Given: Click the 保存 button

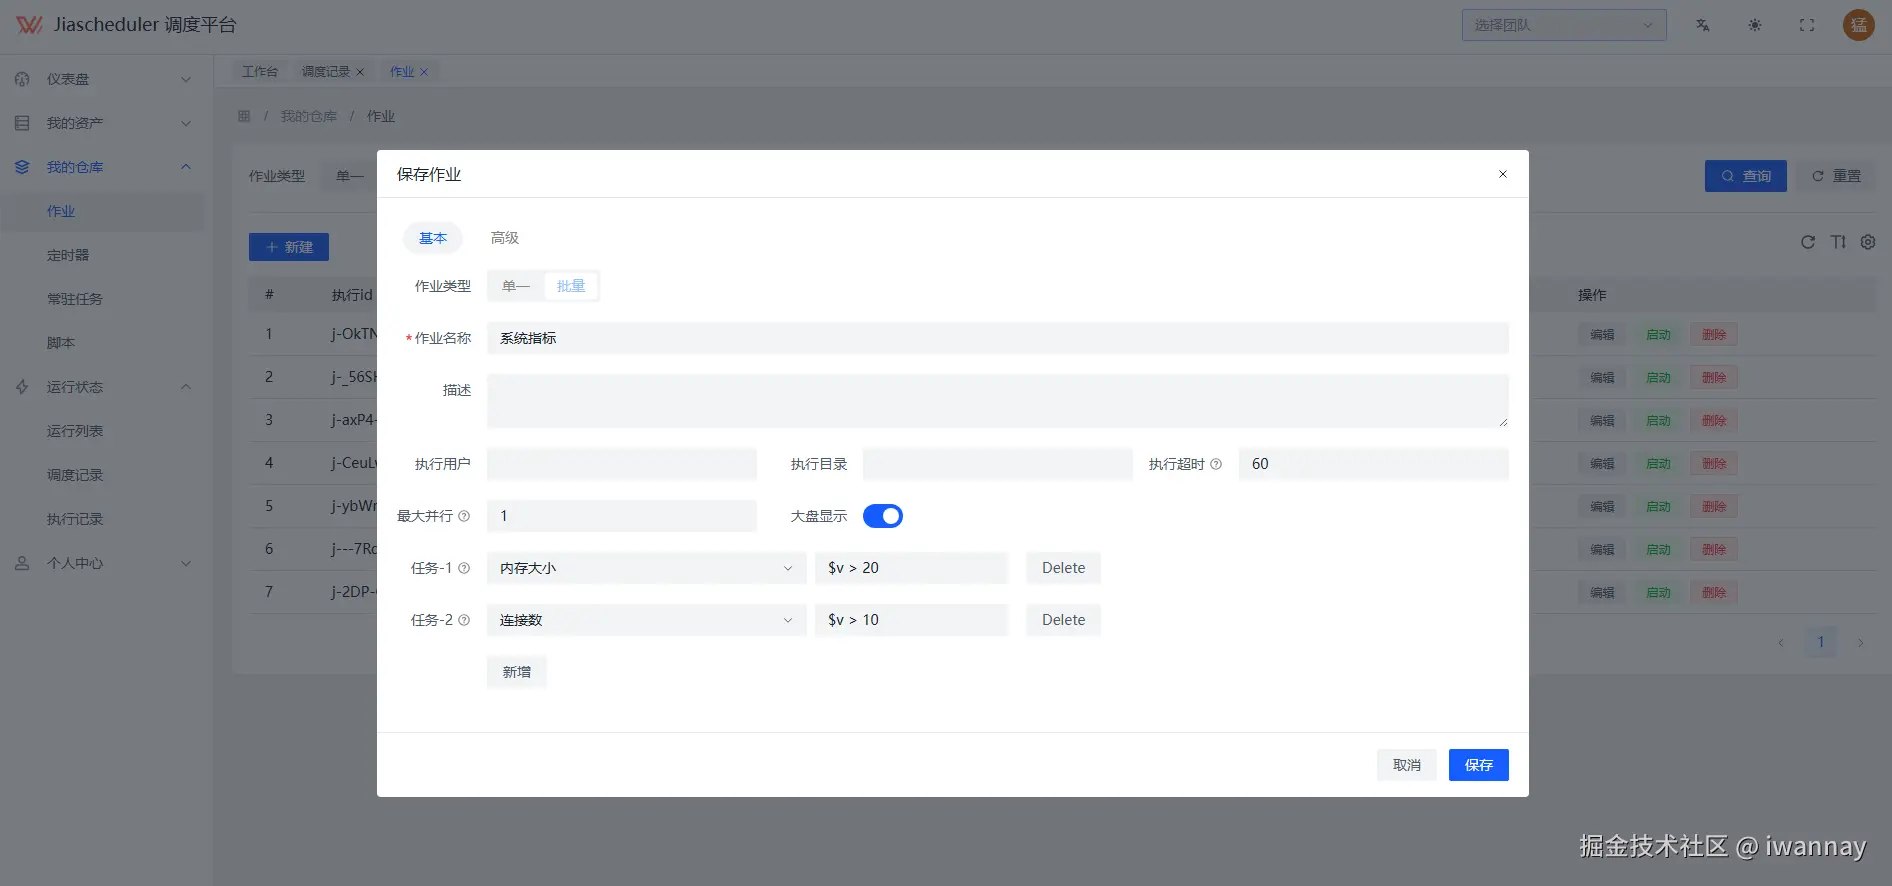Looking at the screenshot, I should (1479, 765).
